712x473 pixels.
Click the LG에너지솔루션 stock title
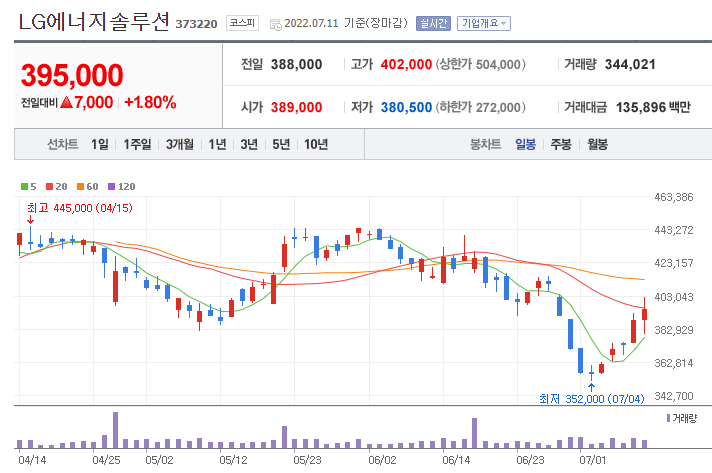pos(94,22)
